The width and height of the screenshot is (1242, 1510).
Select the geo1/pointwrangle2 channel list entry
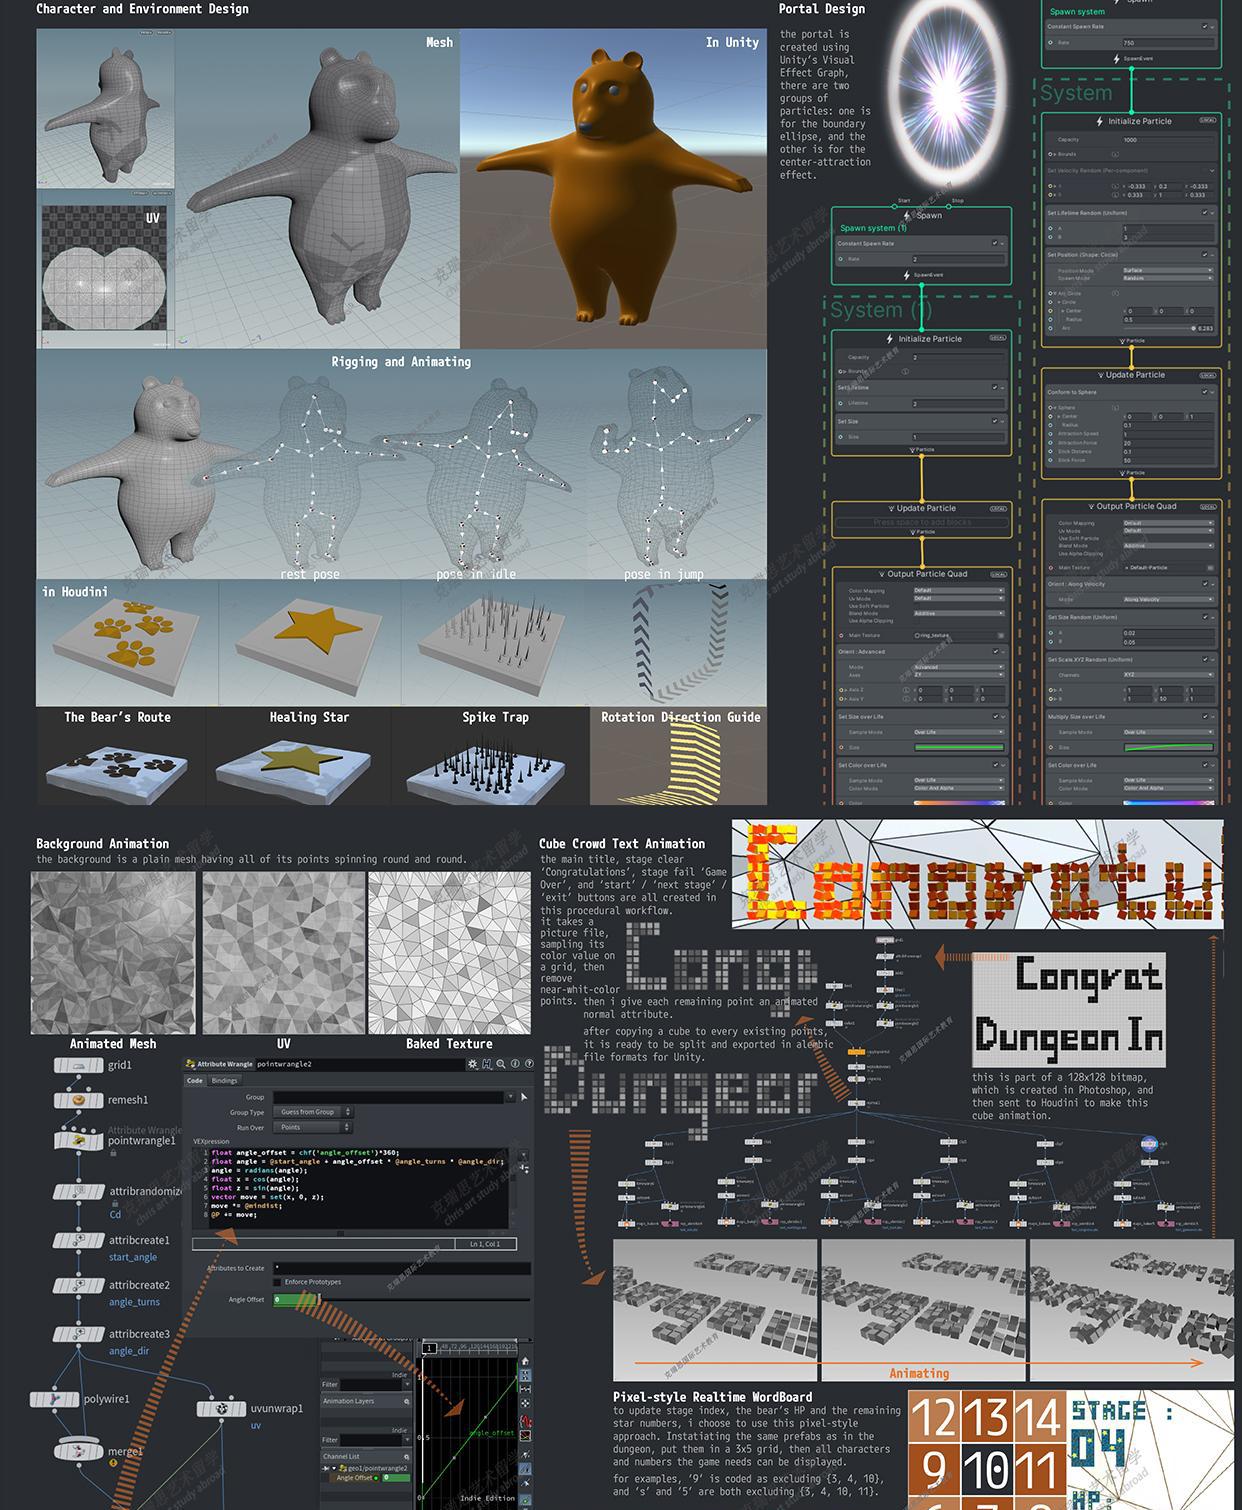click(x=372, y=1468)
